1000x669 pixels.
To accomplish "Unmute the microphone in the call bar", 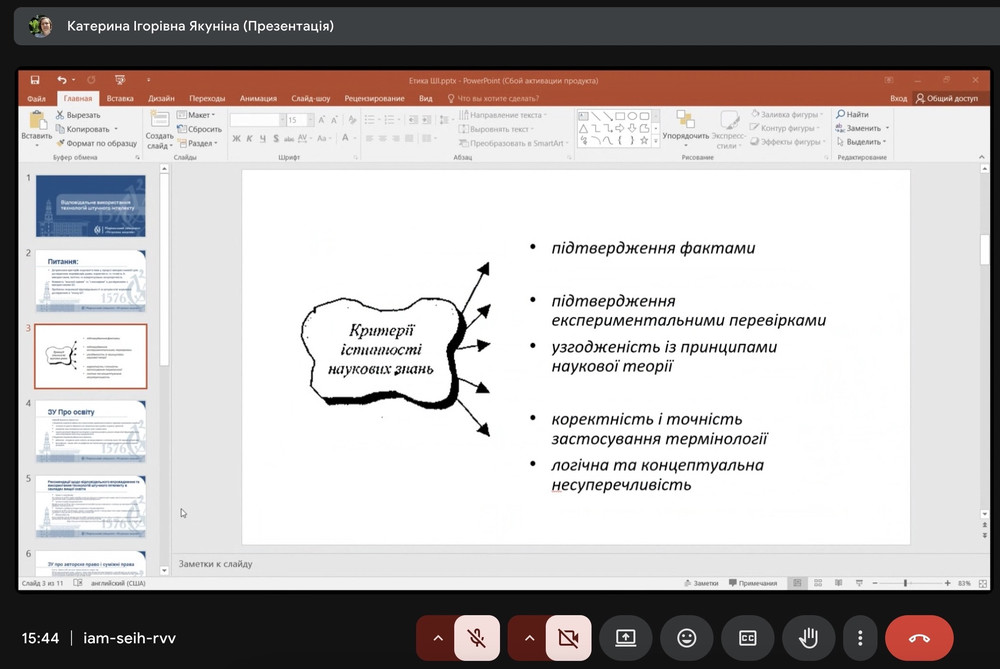I will (x=477, y=638).
